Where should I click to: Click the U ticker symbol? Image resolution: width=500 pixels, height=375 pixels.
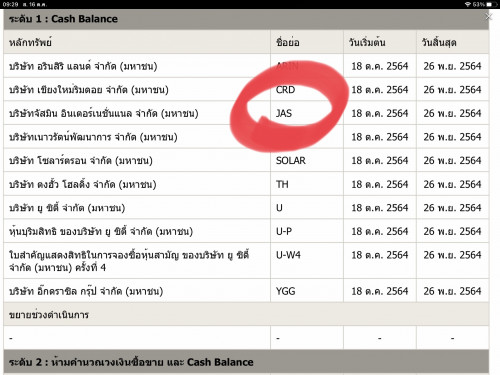(279, 208)
